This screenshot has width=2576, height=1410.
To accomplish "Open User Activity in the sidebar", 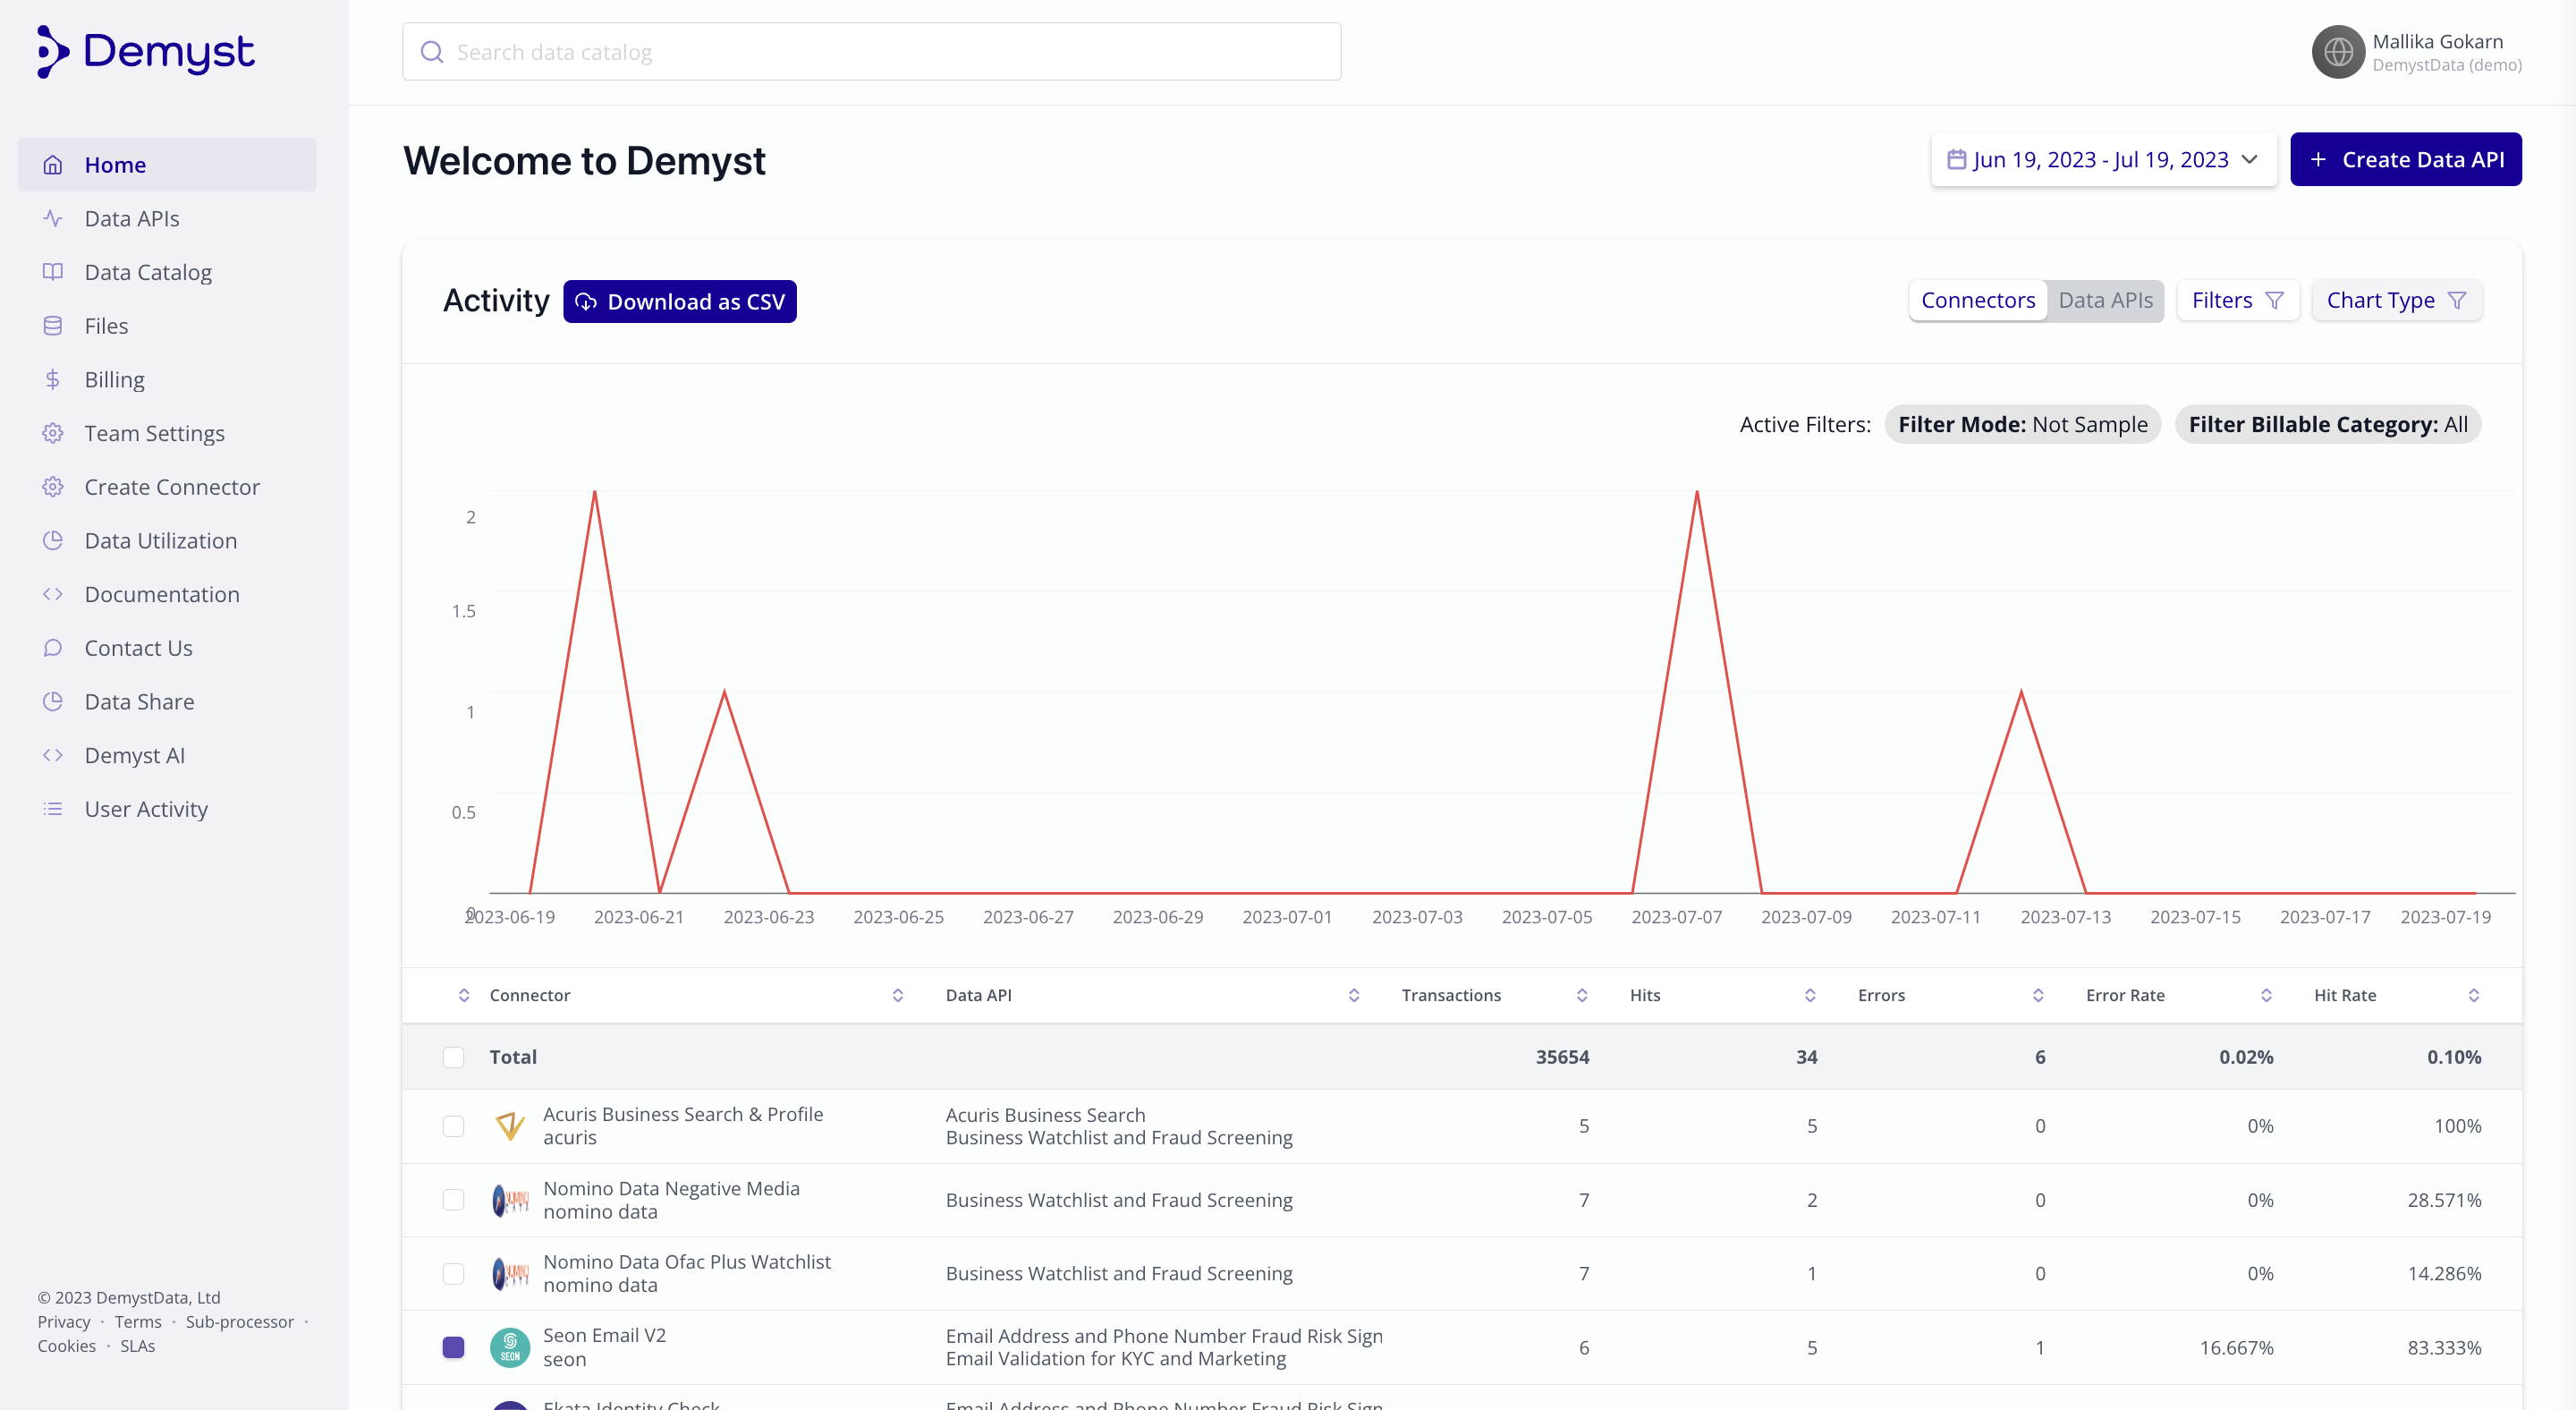I will 146,809.
